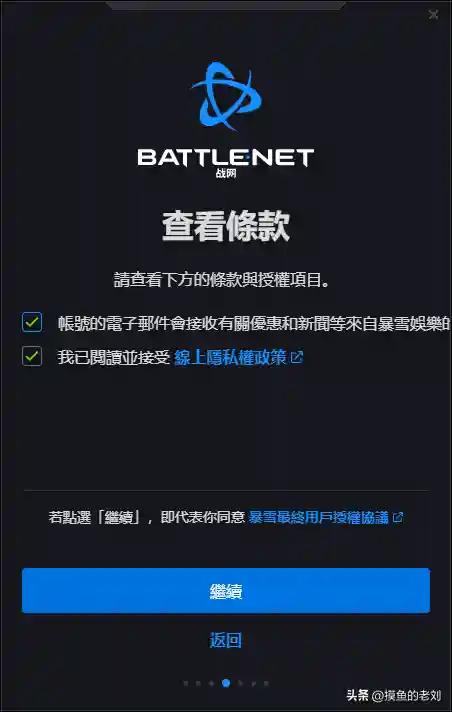Jump to the last page indicator dot
452x712 pixels.
pos(266,683)
